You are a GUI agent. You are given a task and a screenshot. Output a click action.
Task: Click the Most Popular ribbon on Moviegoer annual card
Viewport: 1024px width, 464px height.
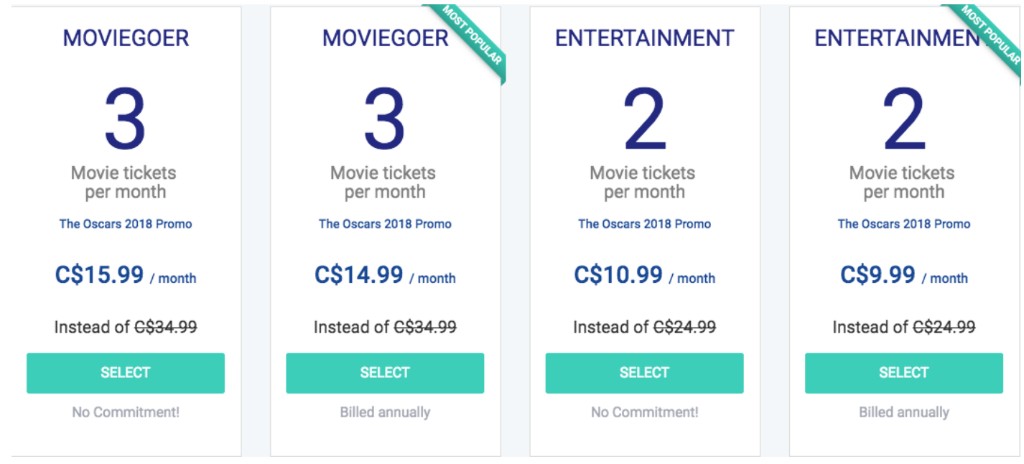(473, 37)
